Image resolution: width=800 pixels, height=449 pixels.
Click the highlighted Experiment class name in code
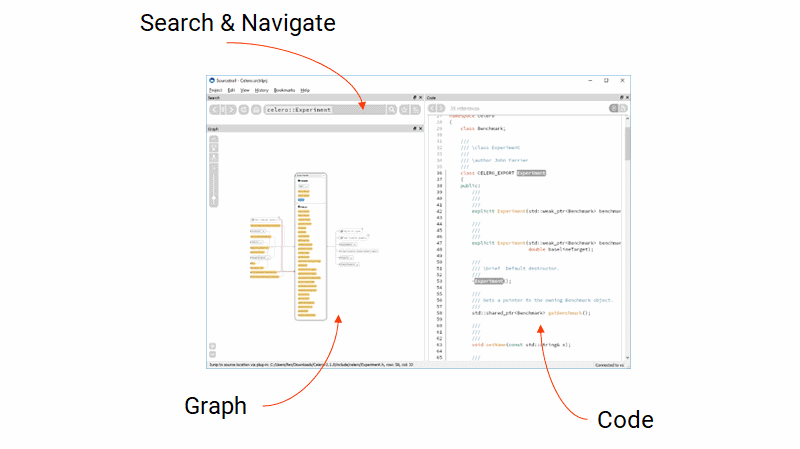point(531,173)
